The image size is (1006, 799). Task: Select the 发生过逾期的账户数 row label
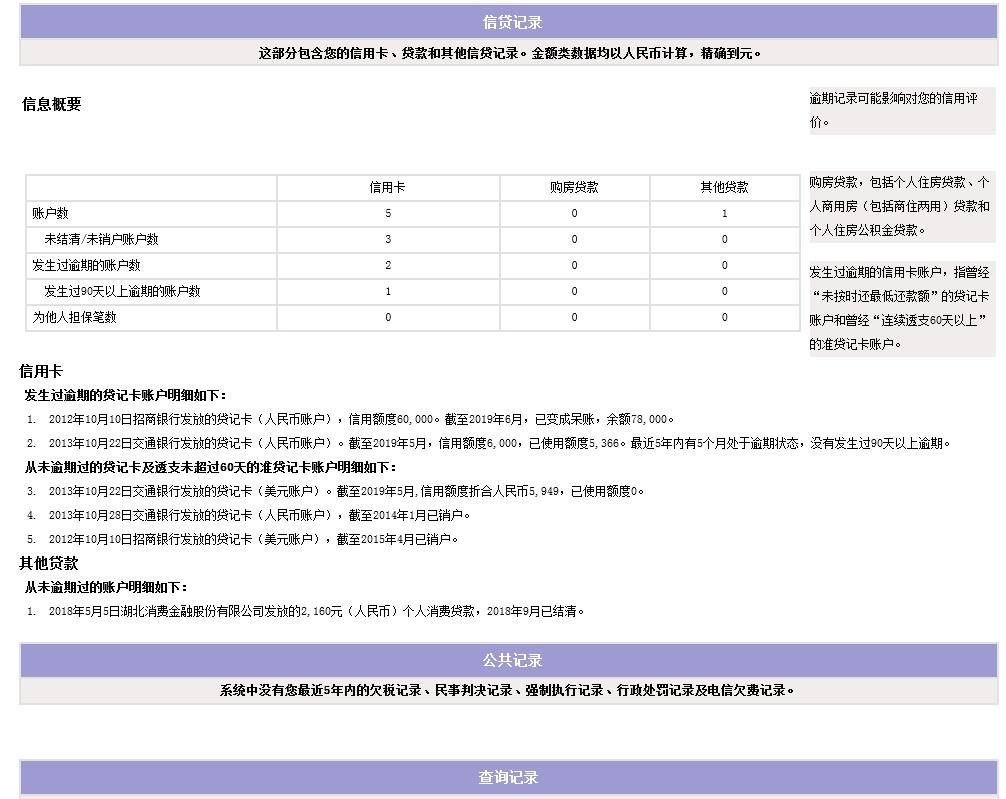86,265
